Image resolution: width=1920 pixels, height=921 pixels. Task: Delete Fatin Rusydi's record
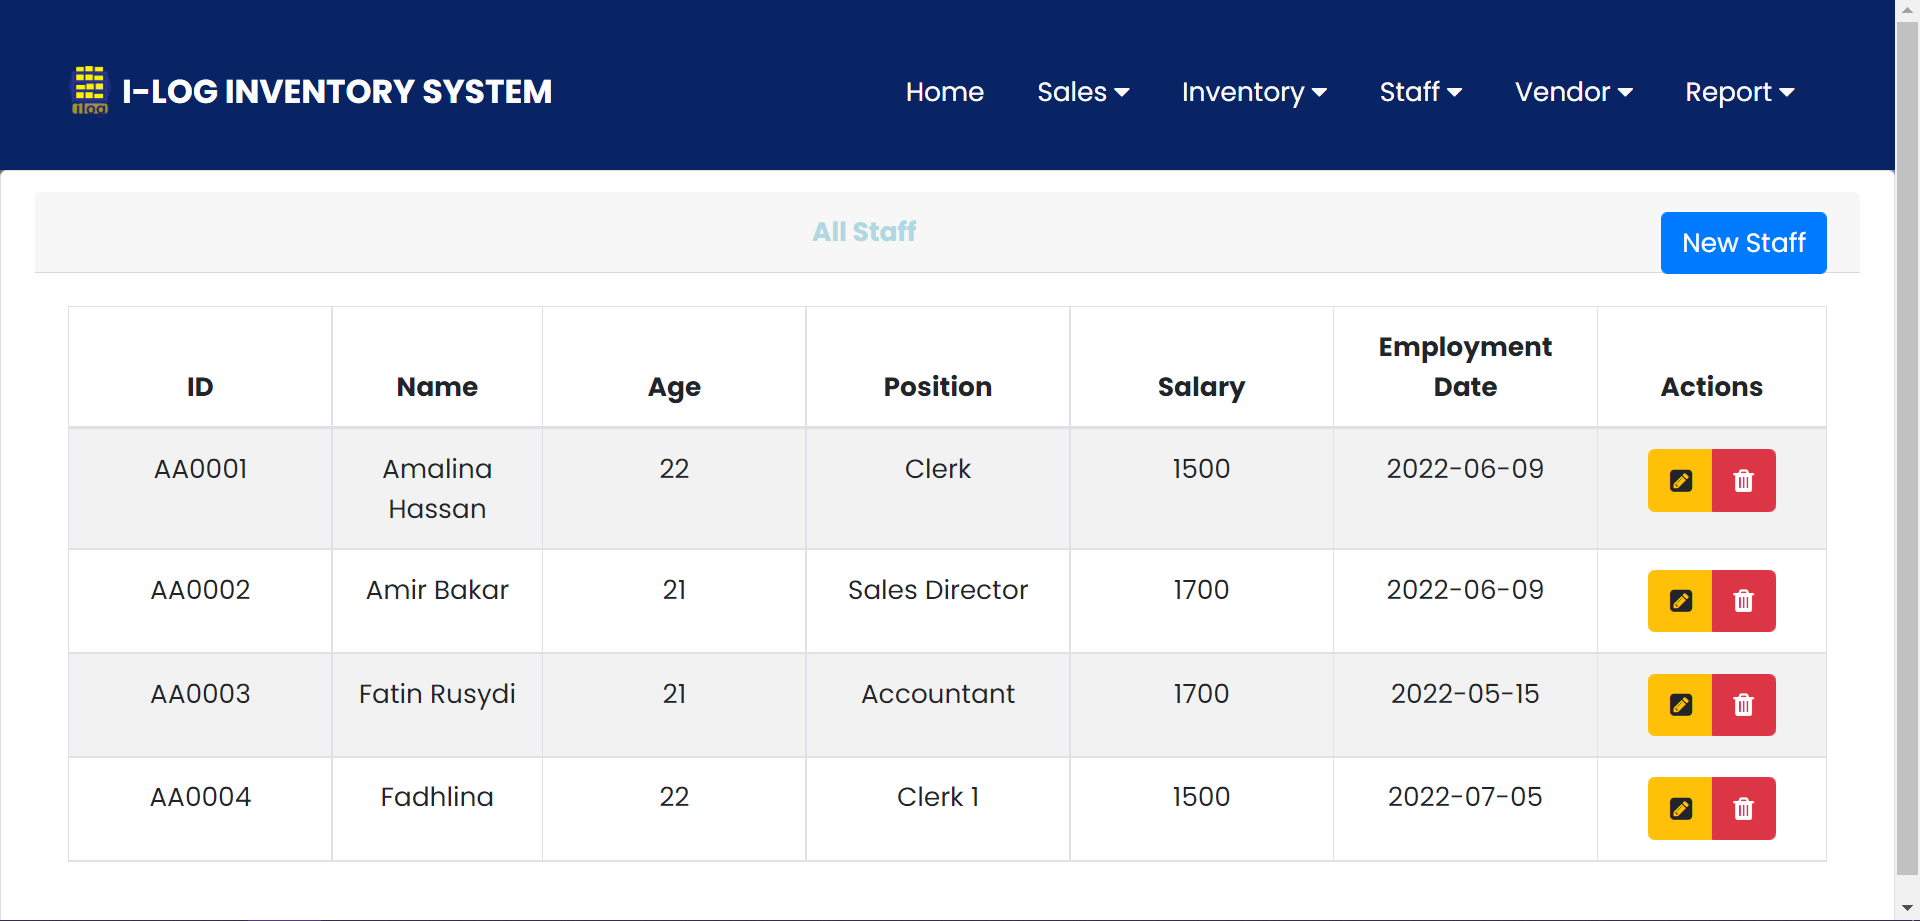(1743, 705)
